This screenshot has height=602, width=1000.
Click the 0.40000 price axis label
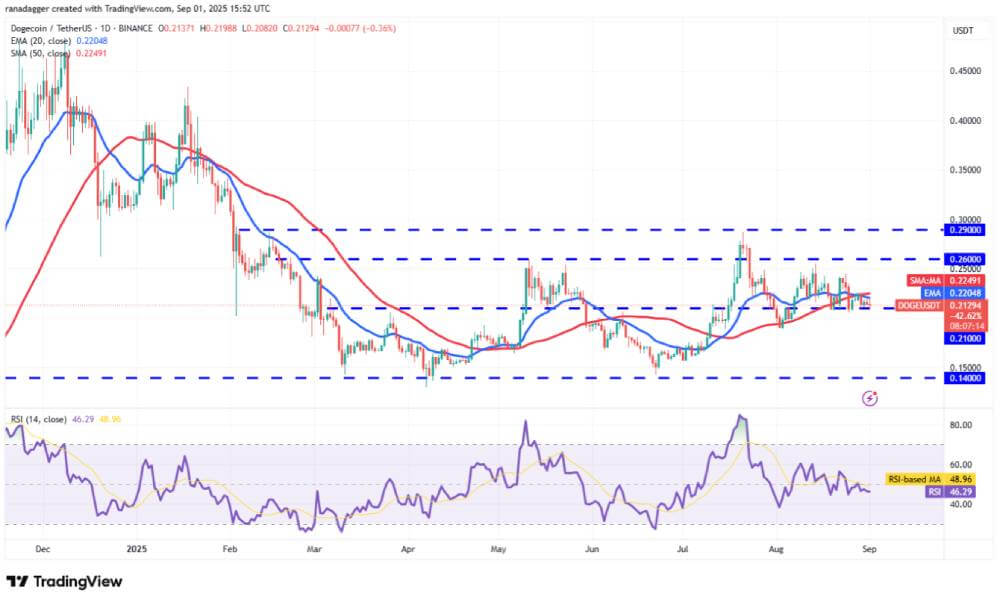coord(966,121)
